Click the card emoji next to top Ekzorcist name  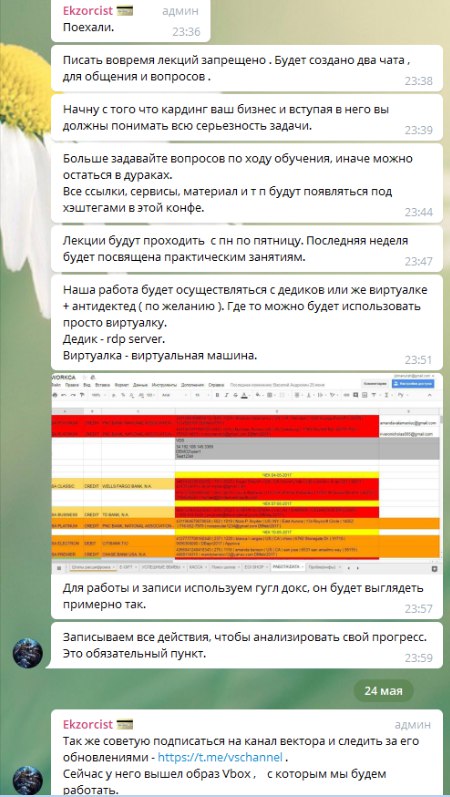pos(125,10)
